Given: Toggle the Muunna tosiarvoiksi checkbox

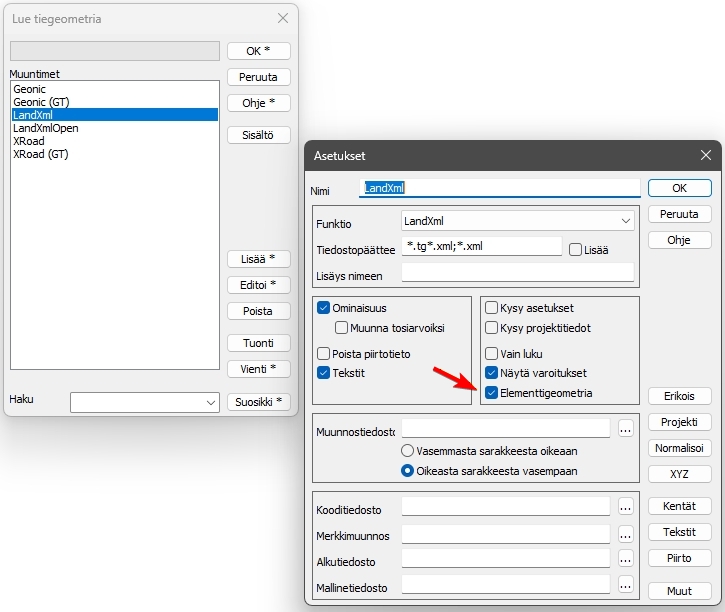Looking at the screenshot, I should (342, 327).
